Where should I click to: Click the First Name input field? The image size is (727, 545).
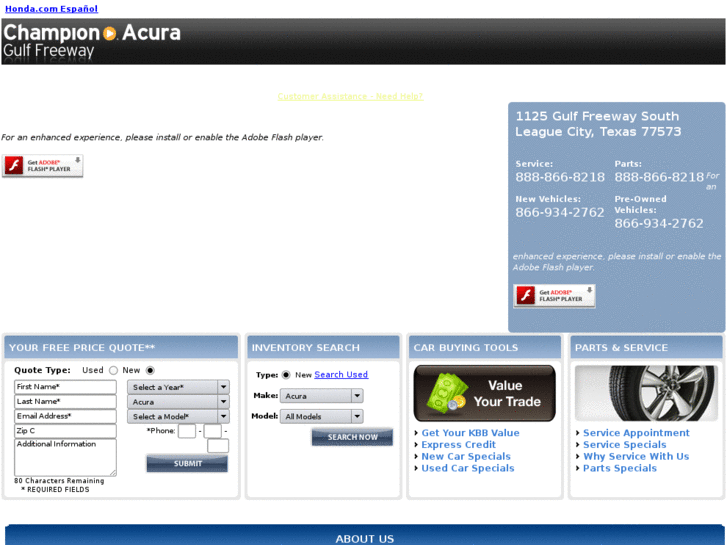click(65, 387)
